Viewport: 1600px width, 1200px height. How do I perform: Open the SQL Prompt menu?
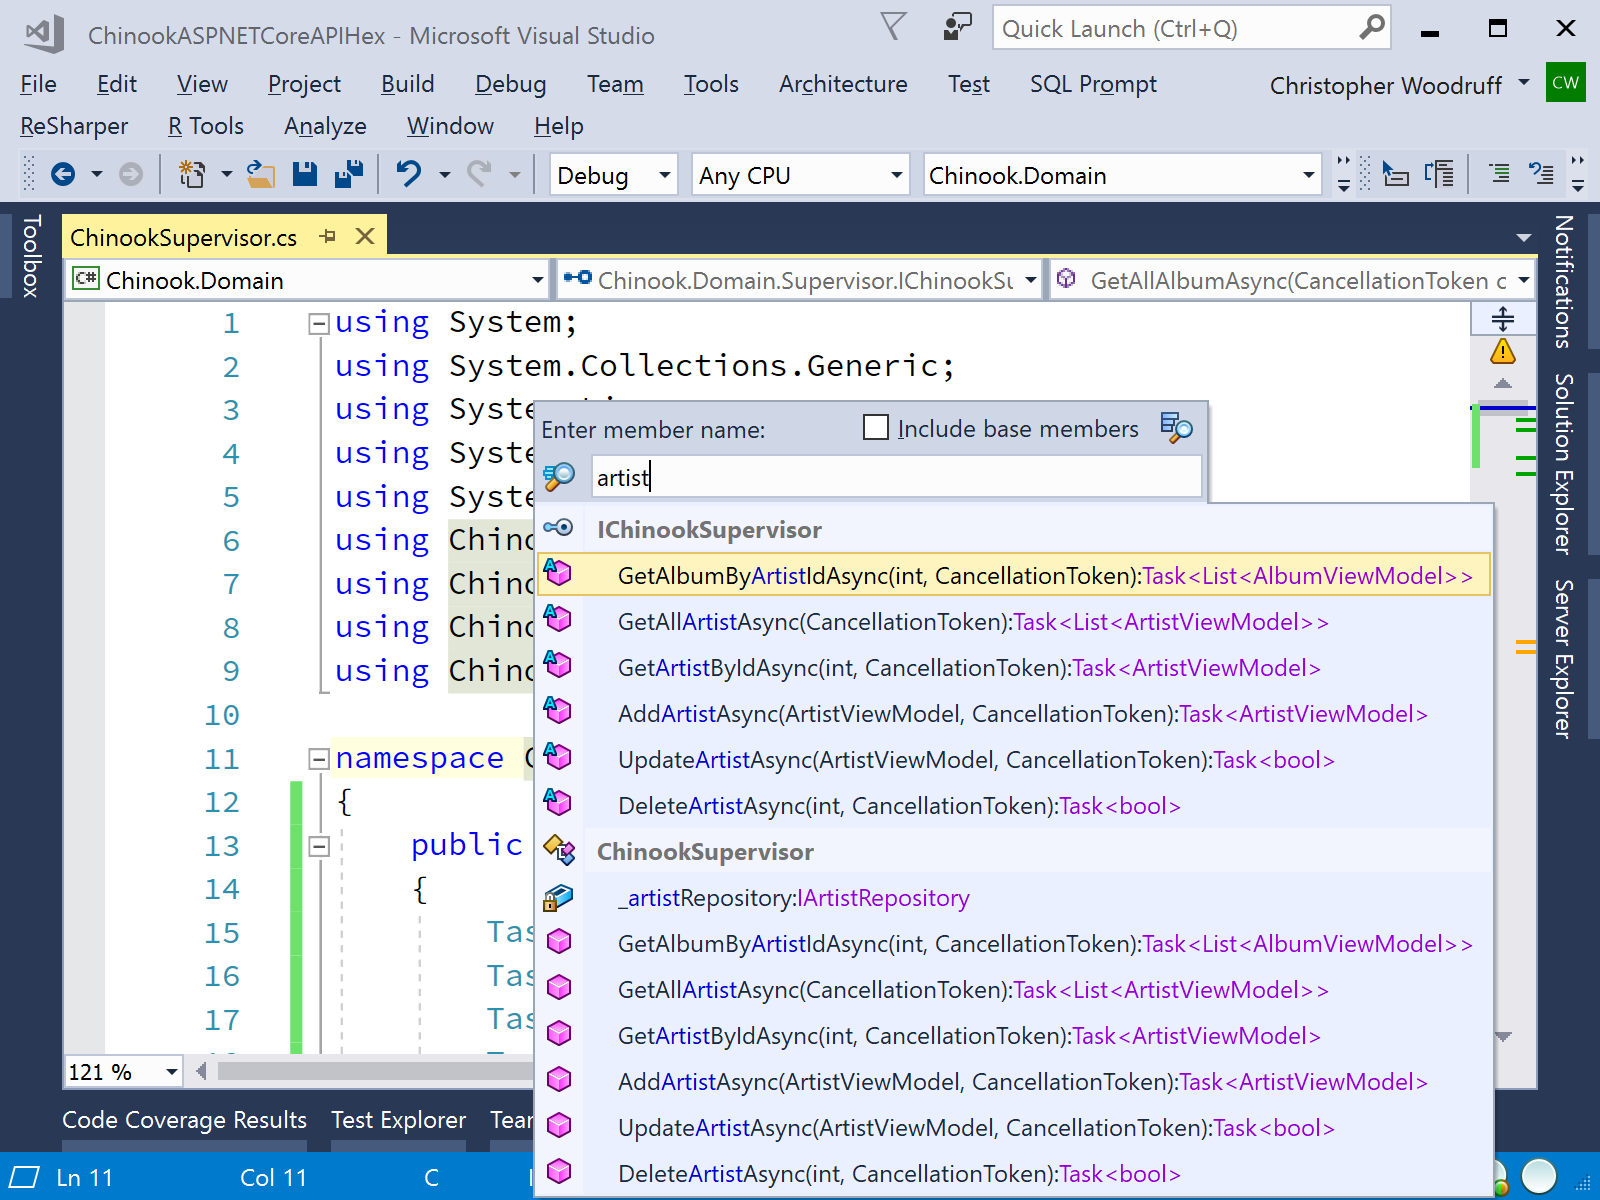coord(1093,84)
